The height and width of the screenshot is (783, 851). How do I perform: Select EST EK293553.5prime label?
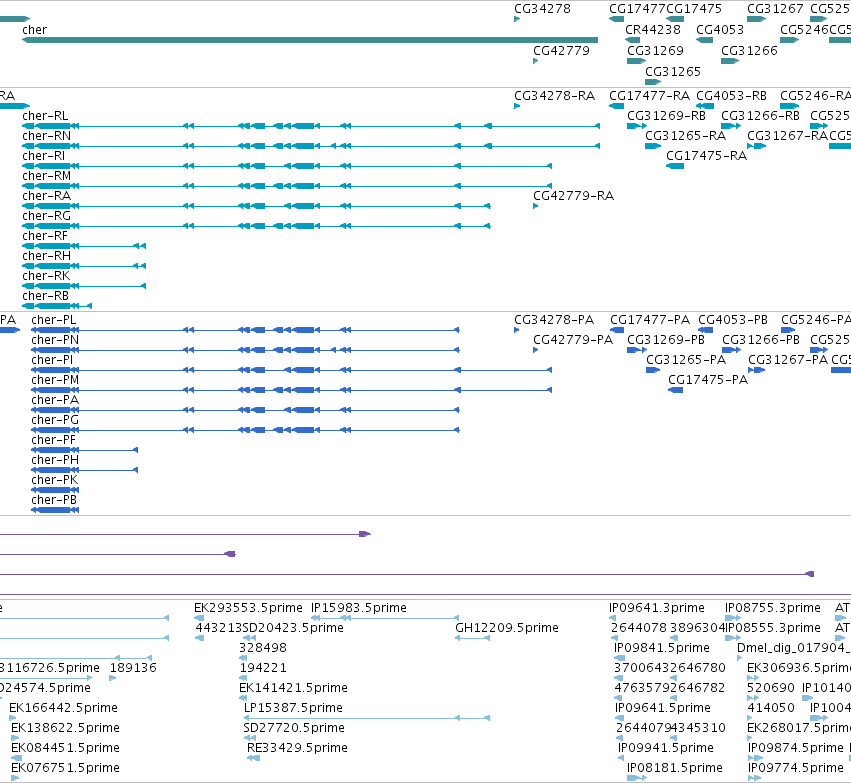pos(248,608)
